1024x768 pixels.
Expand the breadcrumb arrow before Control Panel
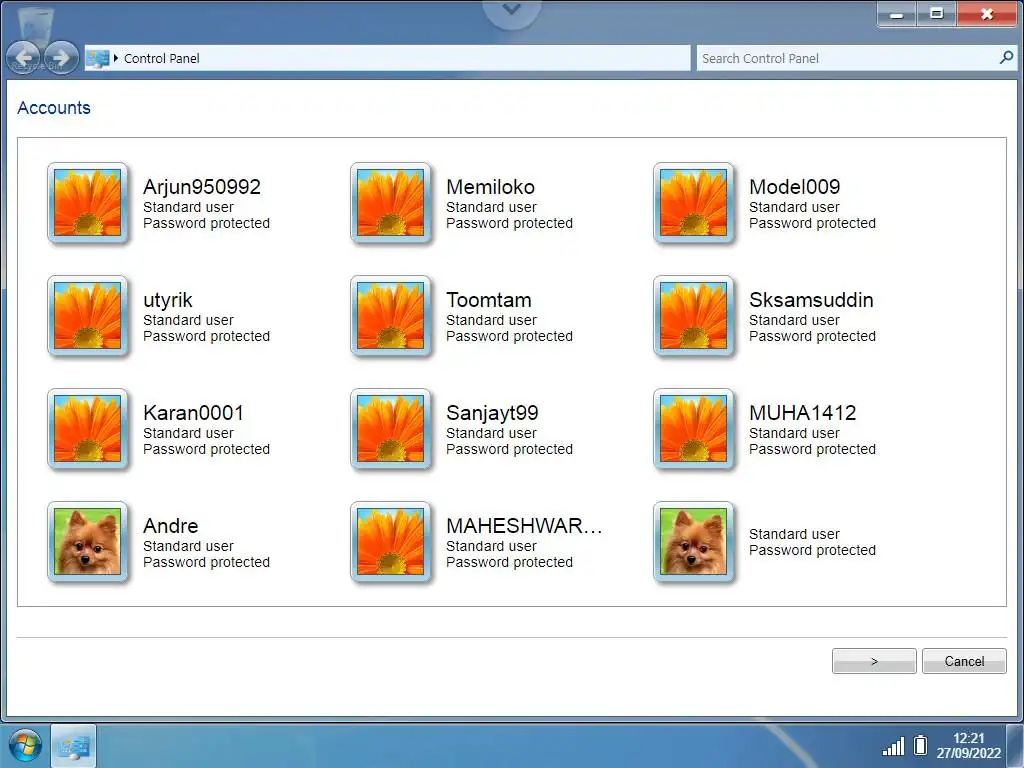[116, 58]
